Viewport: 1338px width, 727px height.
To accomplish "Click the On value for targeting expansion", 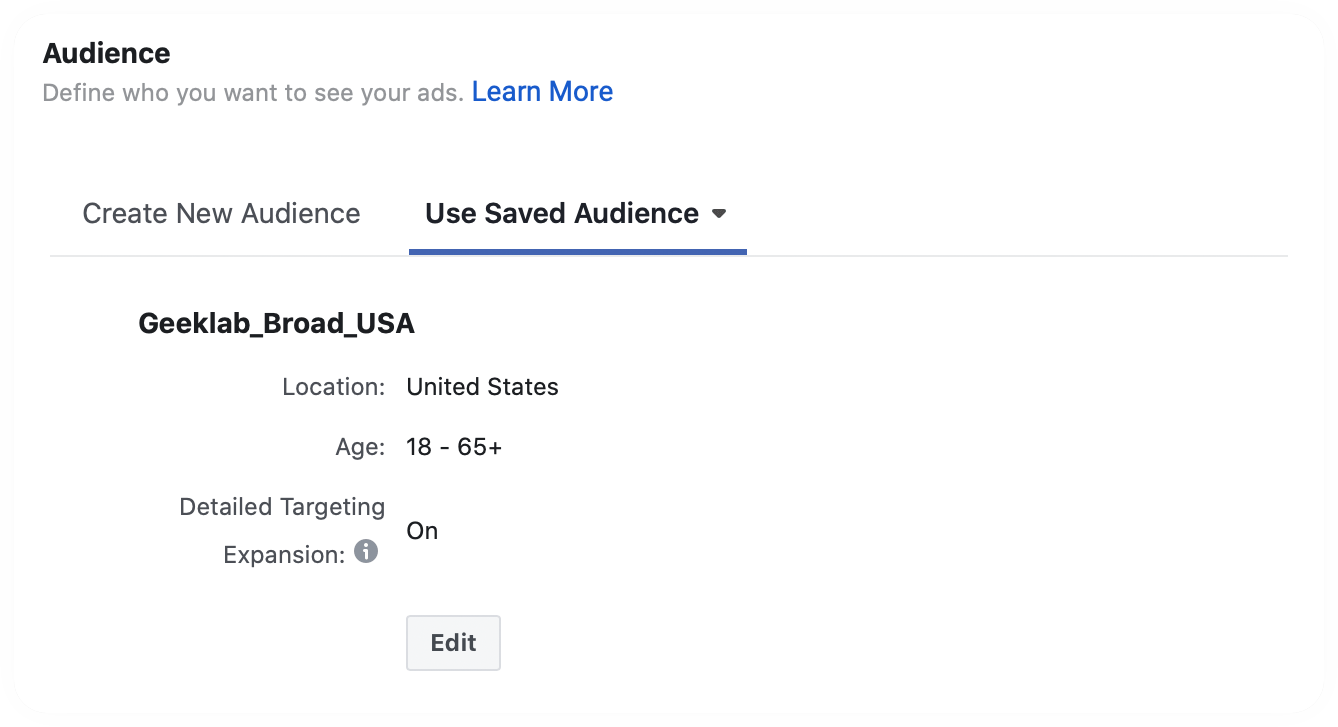I will (x=422, y=531).
